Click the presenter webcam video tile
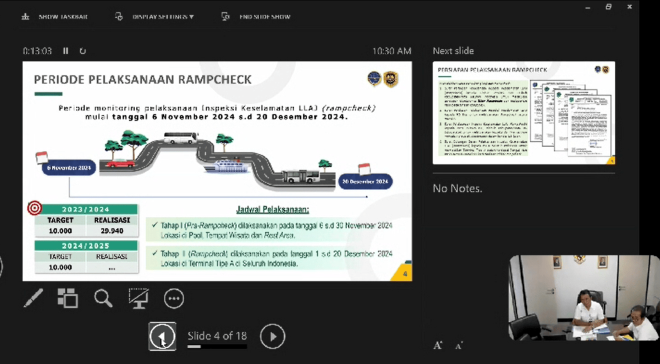The image size is (660, 364). 584,298
